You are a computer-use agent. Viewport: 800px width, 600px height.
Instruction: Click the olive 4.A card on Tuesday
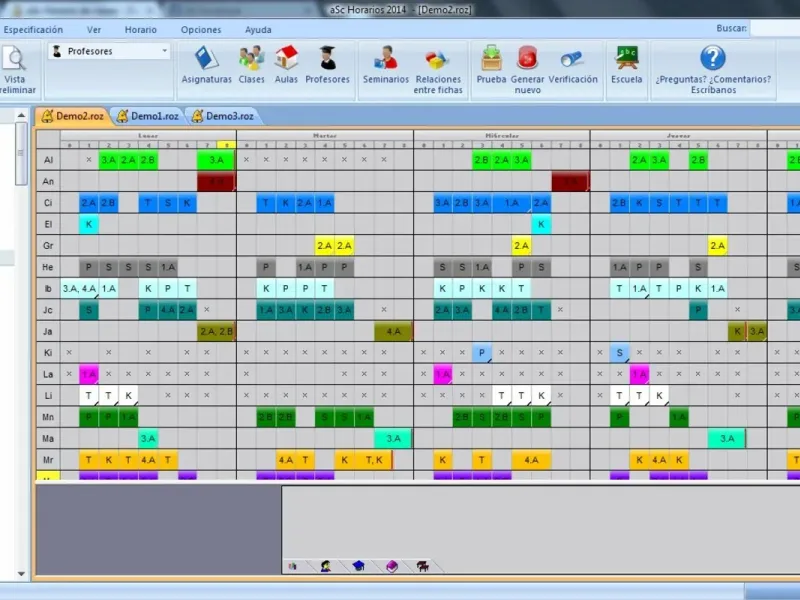click(393, 332)
